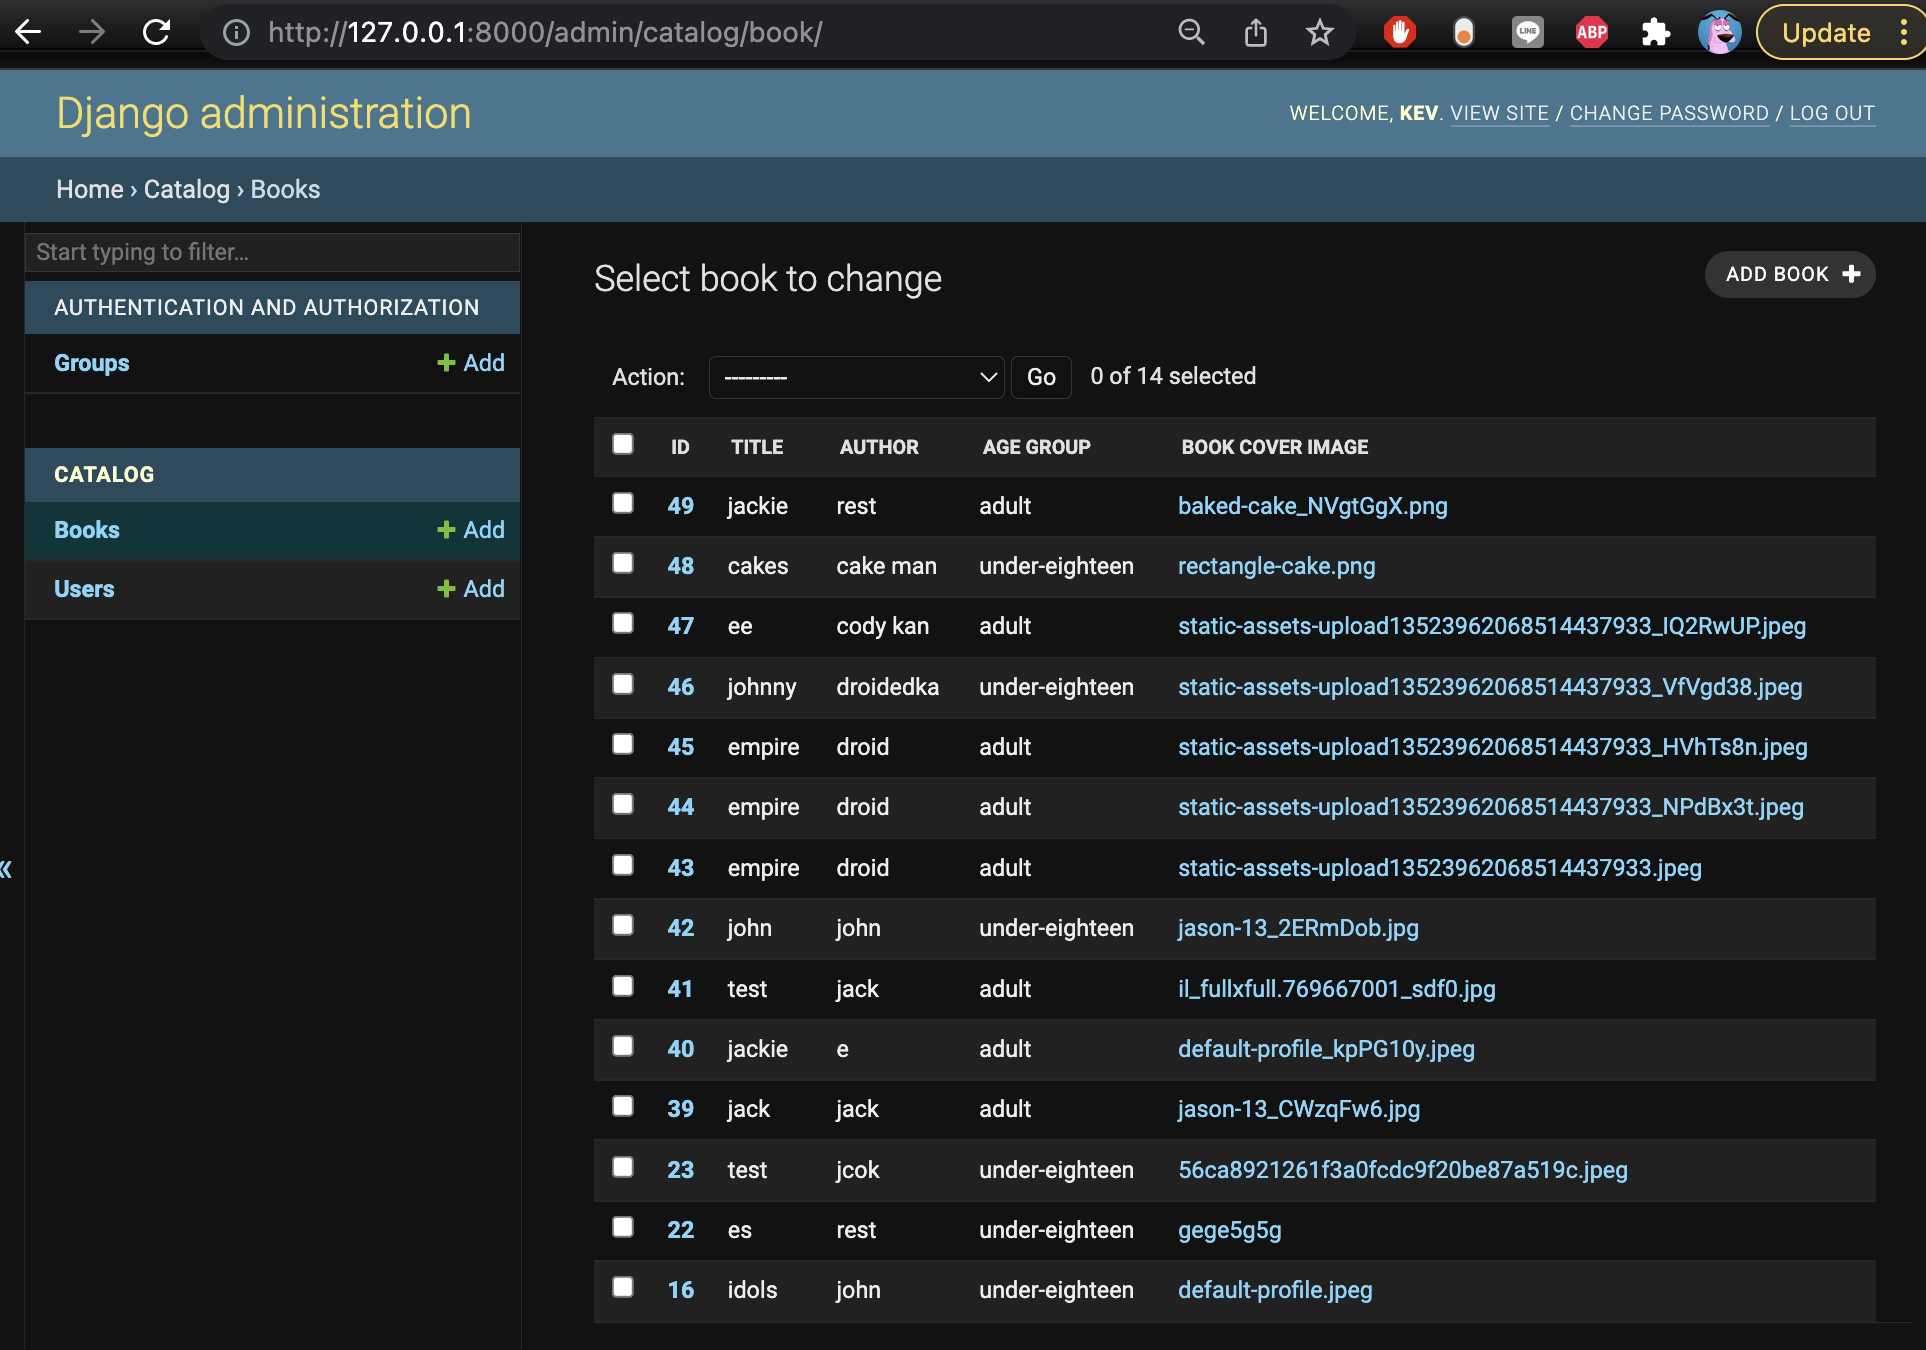Click the browser reload icon
Viewport: 1926px width, 1350px height.
tap(157, 33)
